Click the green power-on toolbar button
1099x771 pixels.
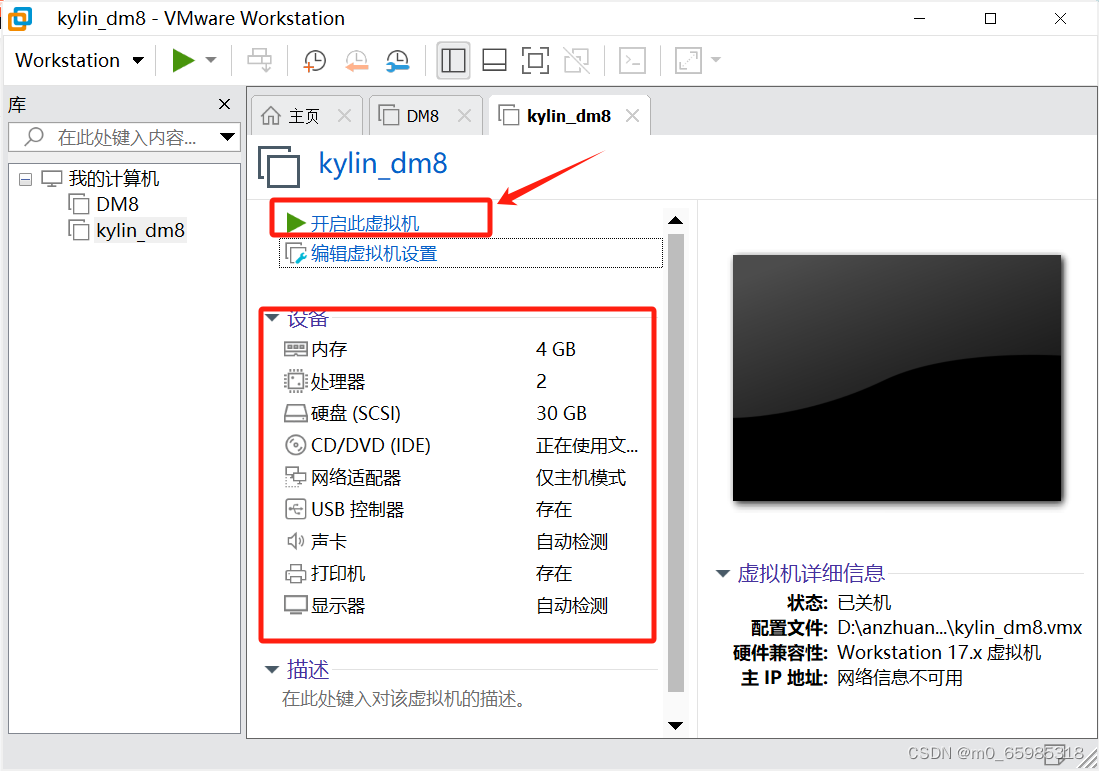(x=183, y=60)
